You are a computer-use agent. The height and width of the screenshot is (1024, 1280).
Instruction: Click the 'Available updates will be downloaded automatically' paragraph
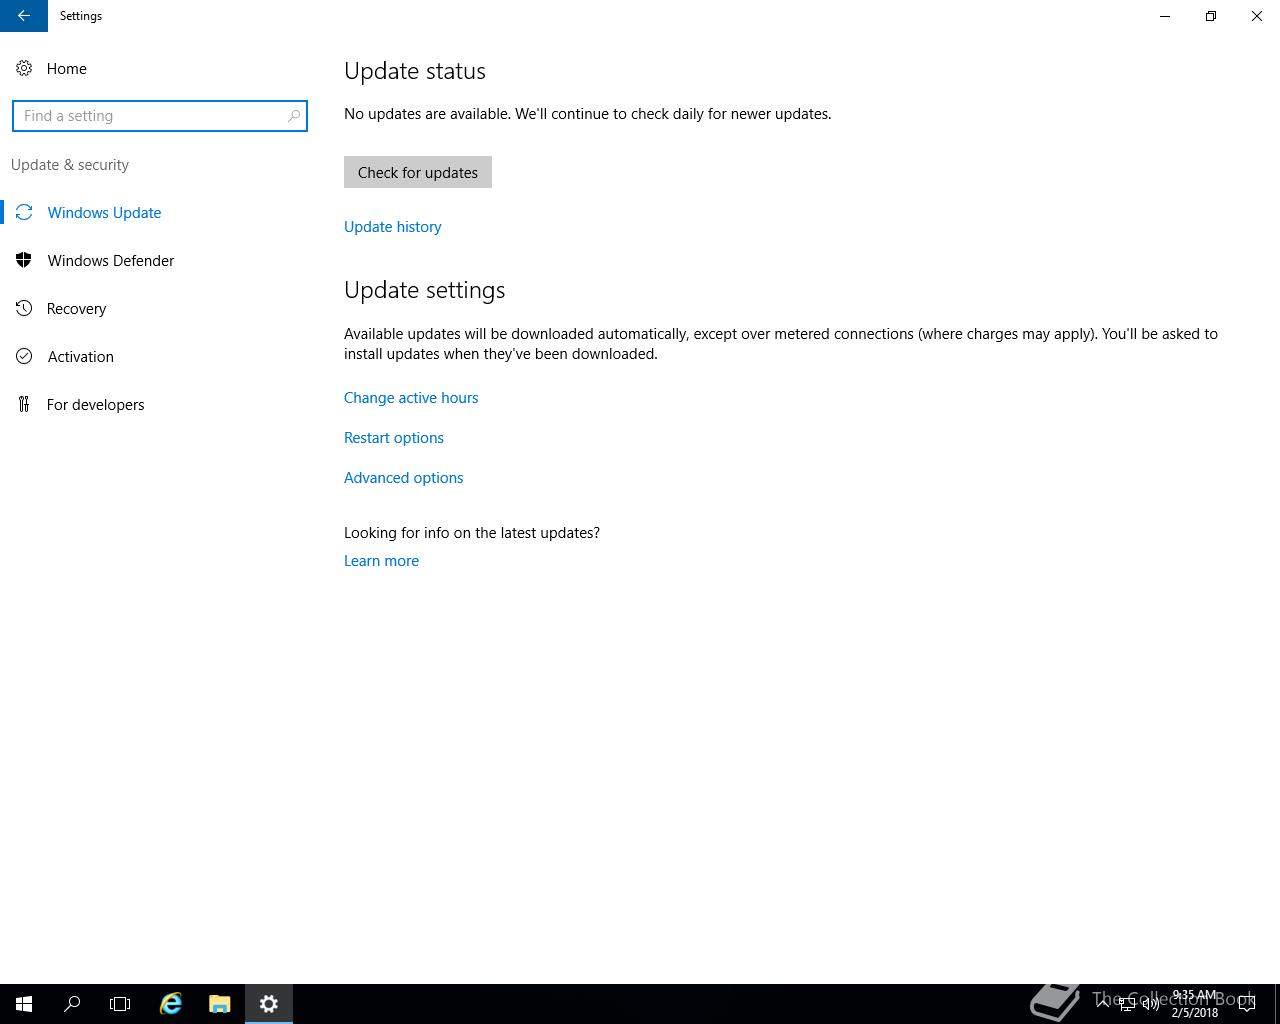point(781,344)
